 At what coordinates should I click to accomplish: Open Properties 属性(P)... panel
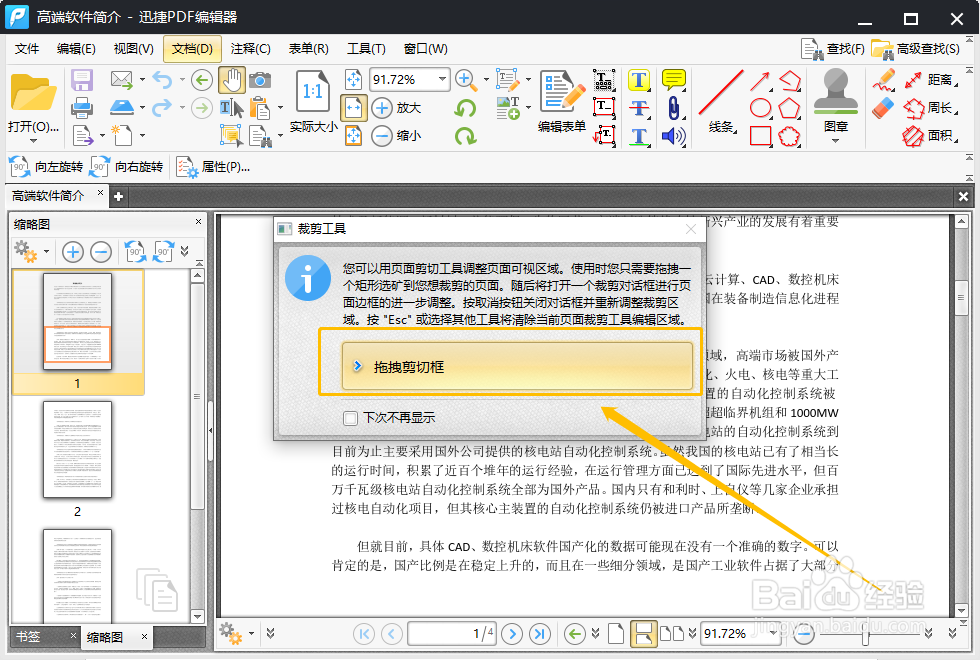(x=213, y=167)
